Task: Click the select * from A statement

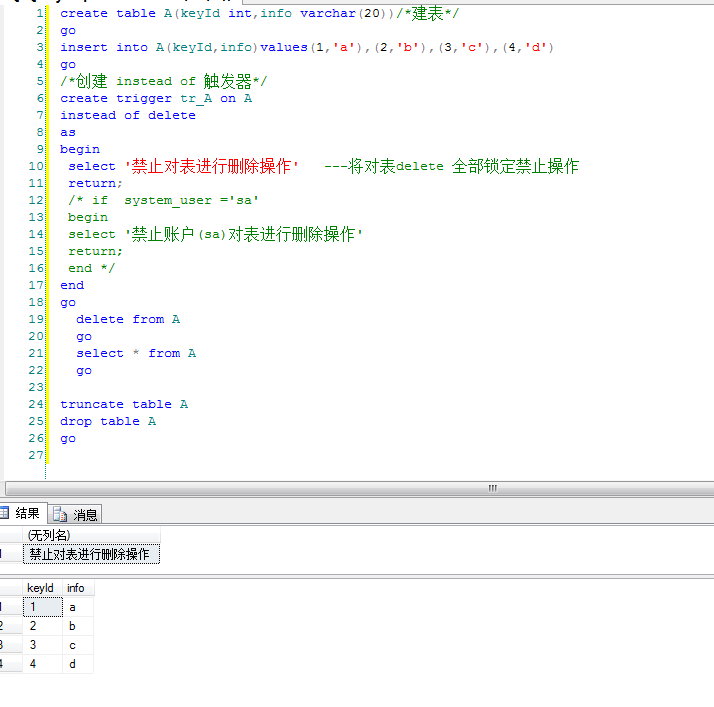Action: coord(136,353)
